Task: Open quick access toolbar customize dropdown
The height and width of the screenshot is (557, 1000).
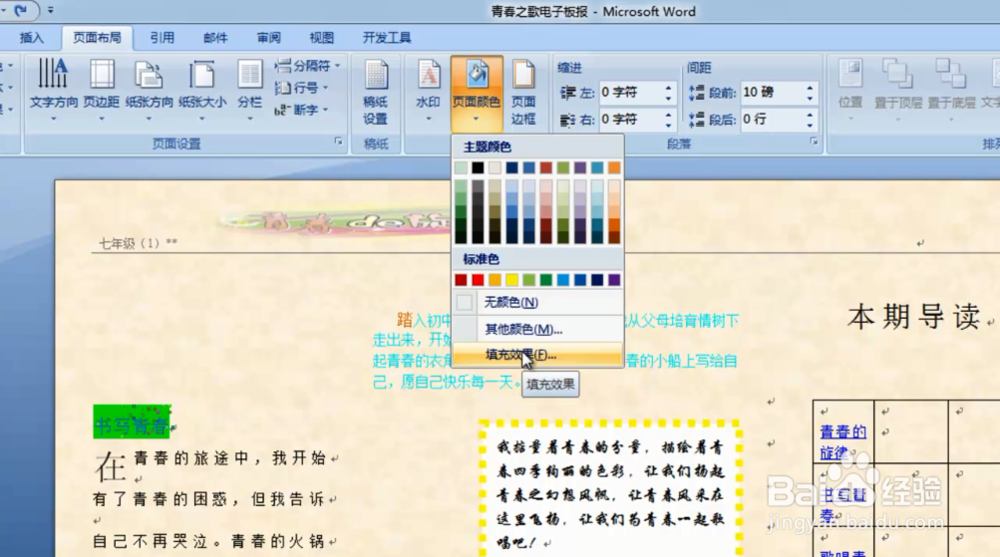Action: [x=50, y=10]
